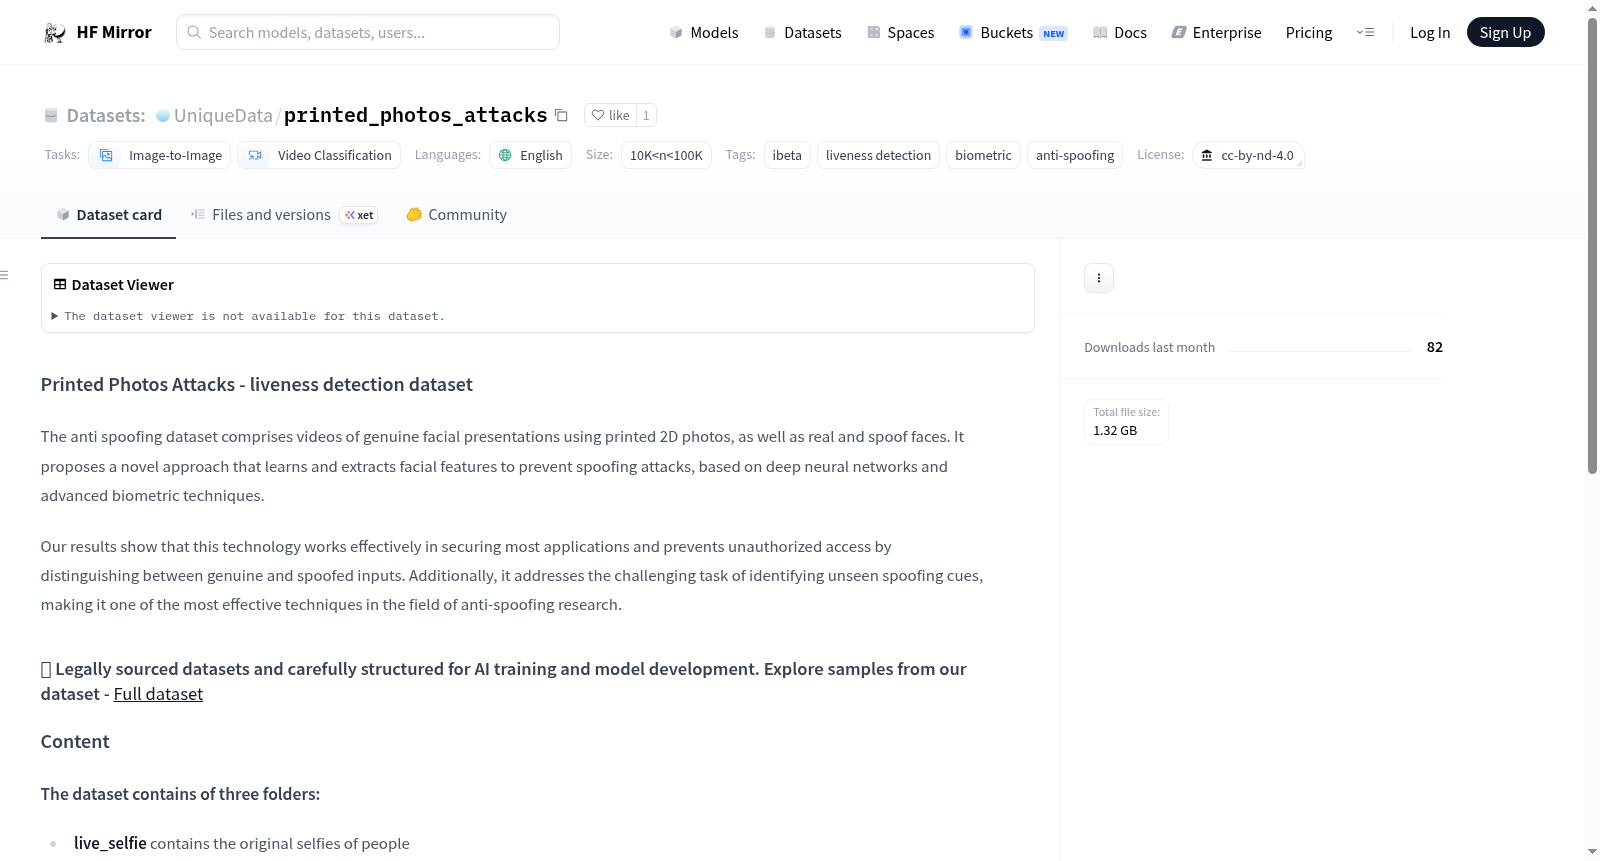Open the Community tab
The width and height of the screenshot is (1600, 861).
(456, 214)
